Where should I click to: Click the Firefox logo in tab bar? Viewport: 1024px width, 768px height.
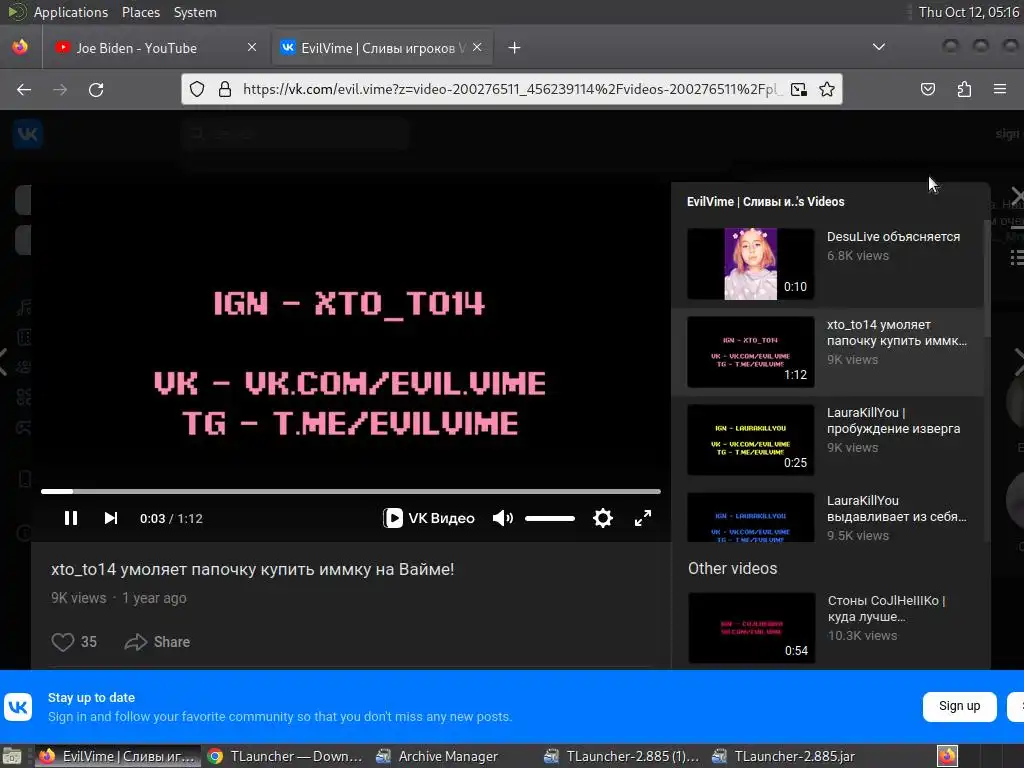(20, 47)
